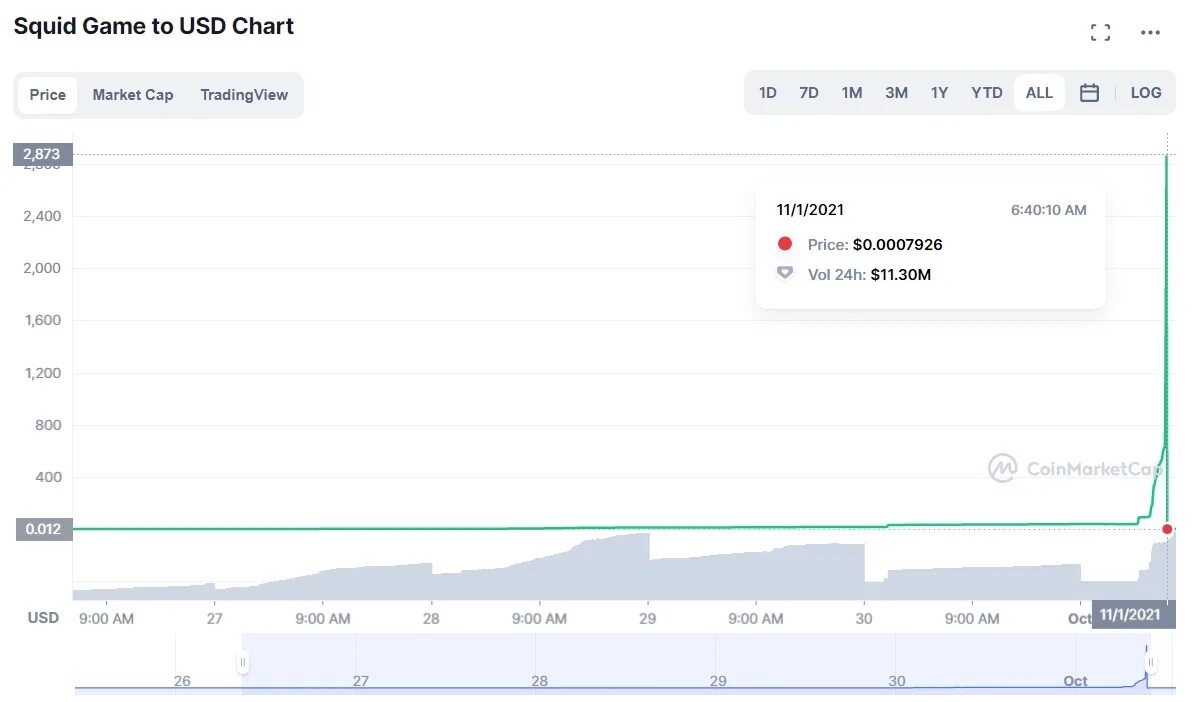Switch to the Price tab
The width and height of the screenshot is (1194, 702).
tap(47, 95)
